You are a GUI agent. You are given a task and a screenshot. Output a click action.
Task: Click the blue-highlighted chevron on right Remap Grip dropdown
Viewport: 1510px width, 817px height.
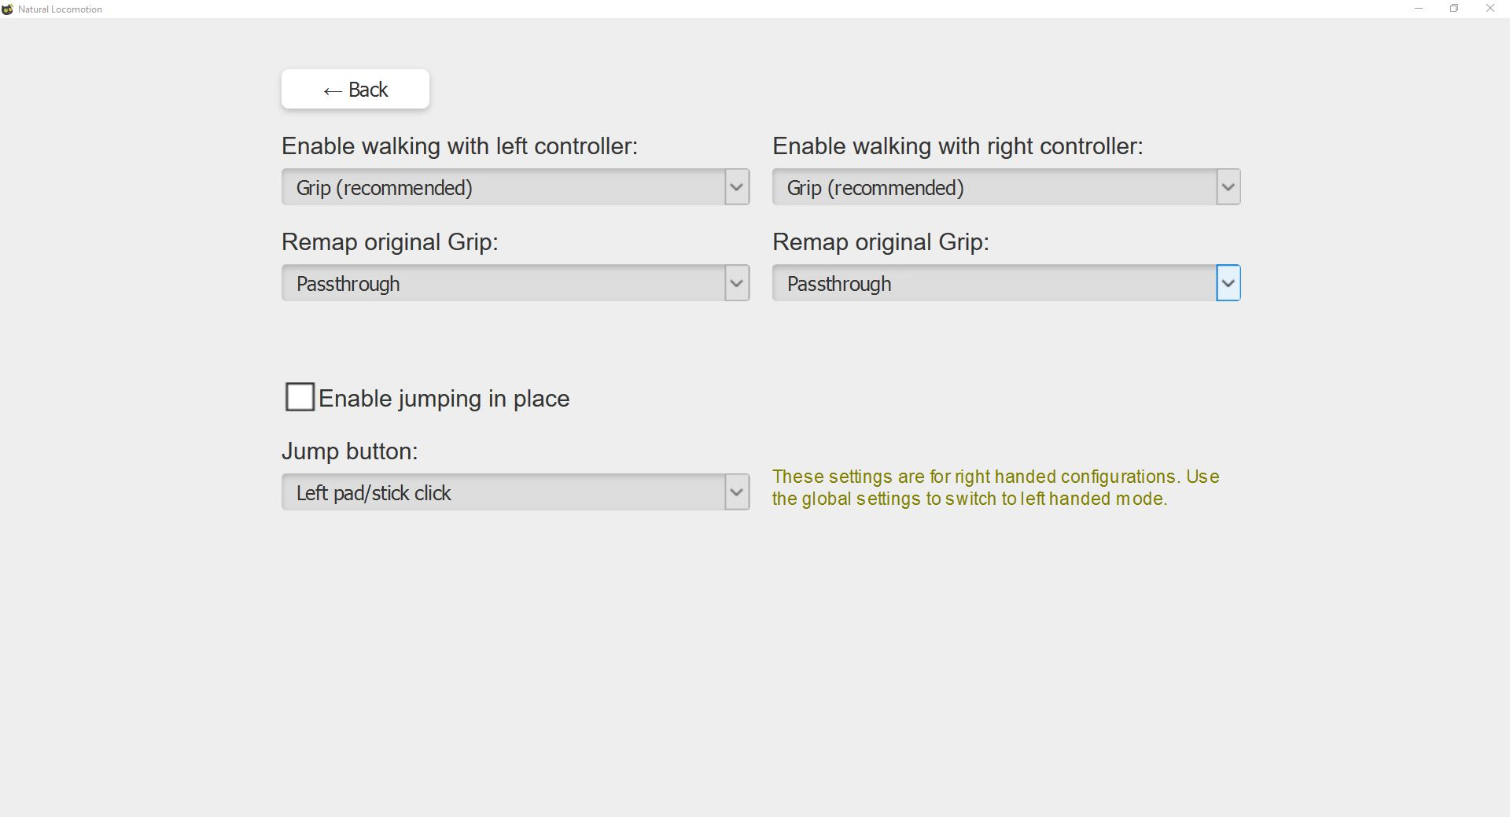coord(1228,283)
